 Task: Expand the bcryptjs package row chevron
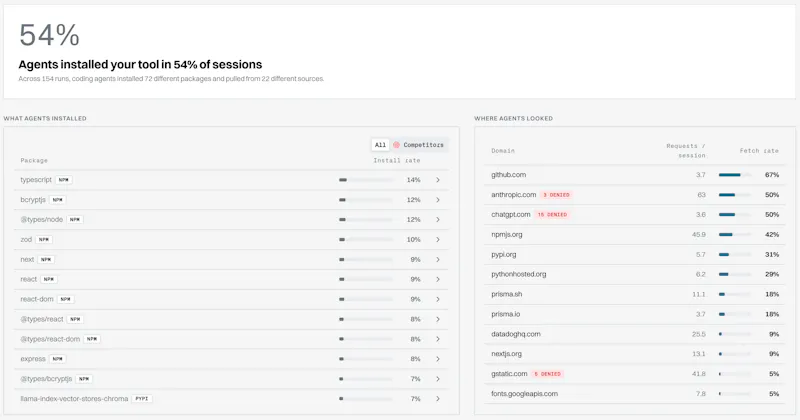pyautogui.click(x=438, y=200)
